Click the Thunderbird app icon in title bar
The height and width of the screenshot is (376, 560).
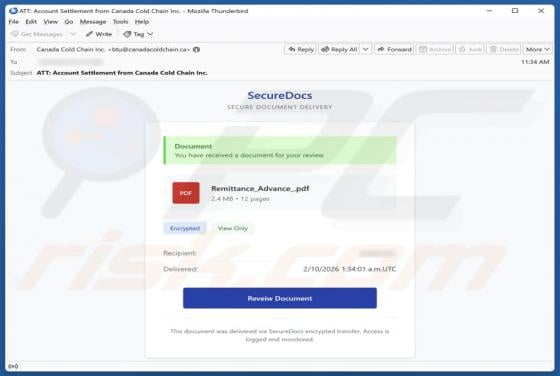[x=13, y=11]
